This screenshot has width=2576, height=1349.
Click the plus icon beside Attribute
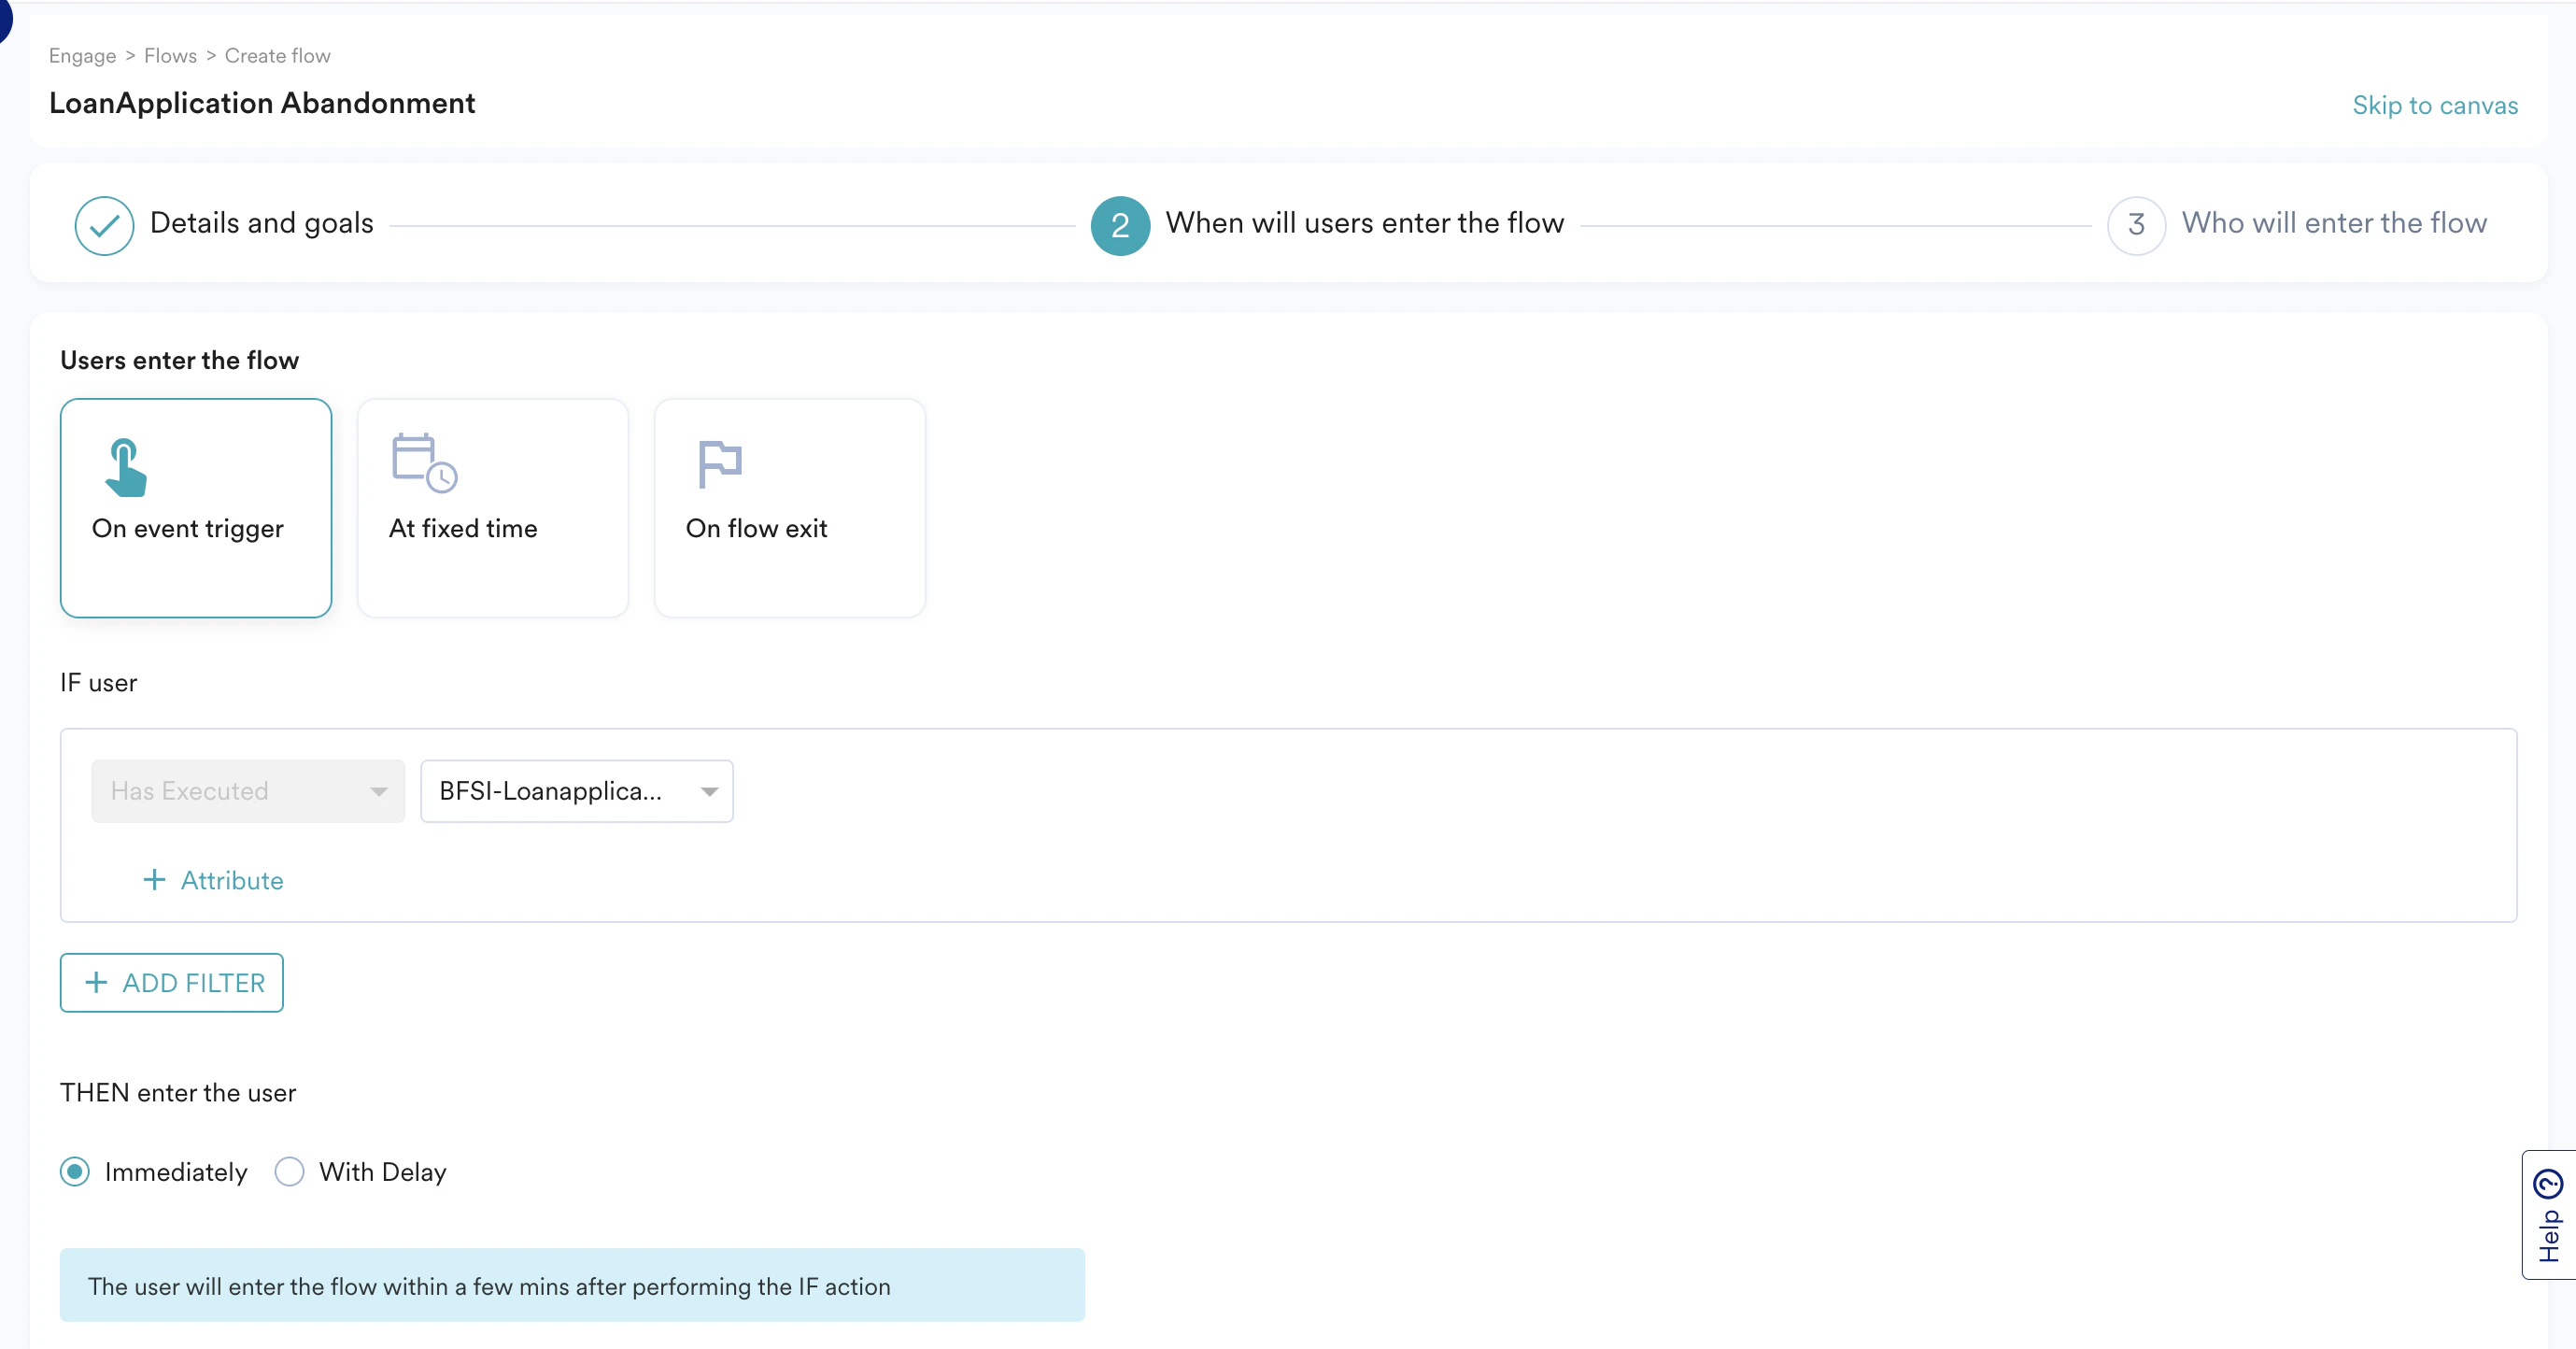click(x=154, y=880)
